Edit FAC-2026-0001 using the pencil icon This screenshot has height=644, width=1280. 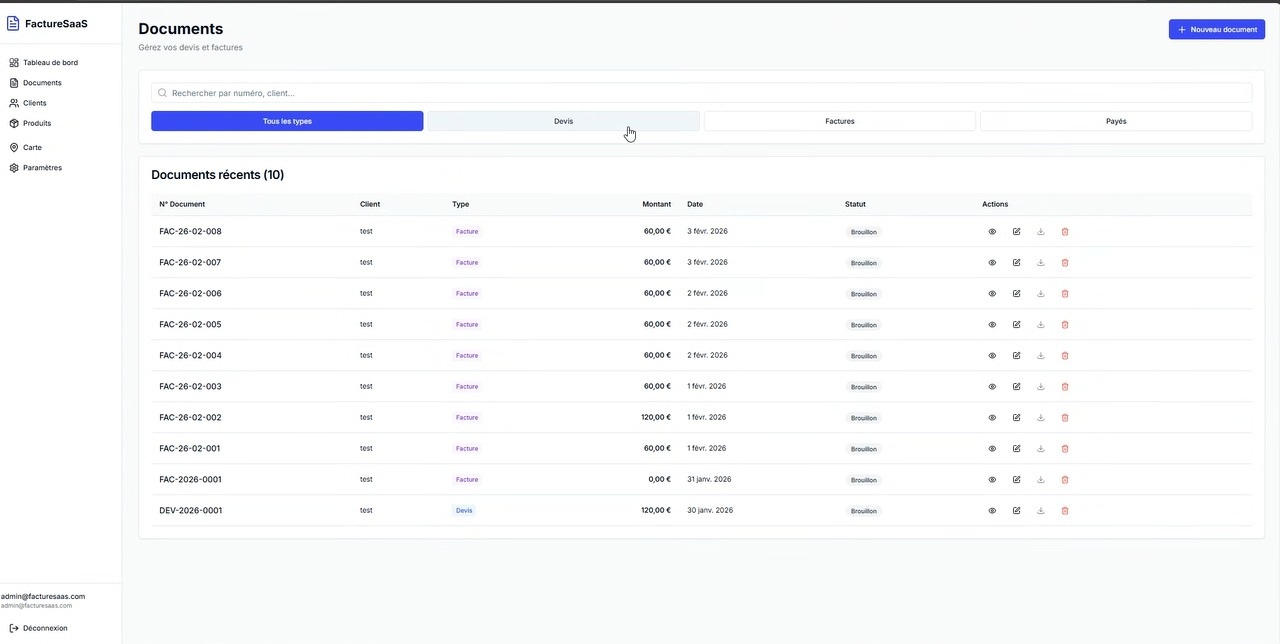coord(1016,480)
